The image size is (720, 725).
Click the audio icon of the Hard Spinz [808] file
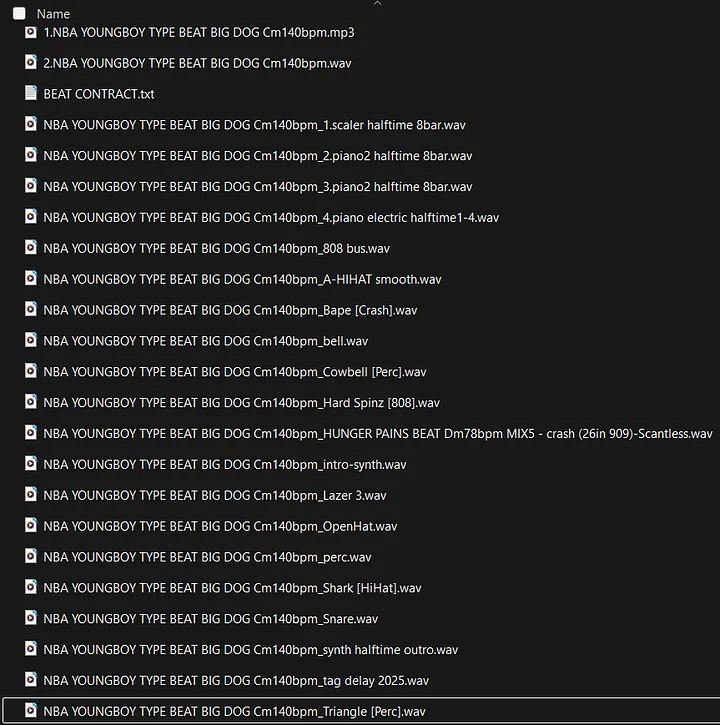31,402
